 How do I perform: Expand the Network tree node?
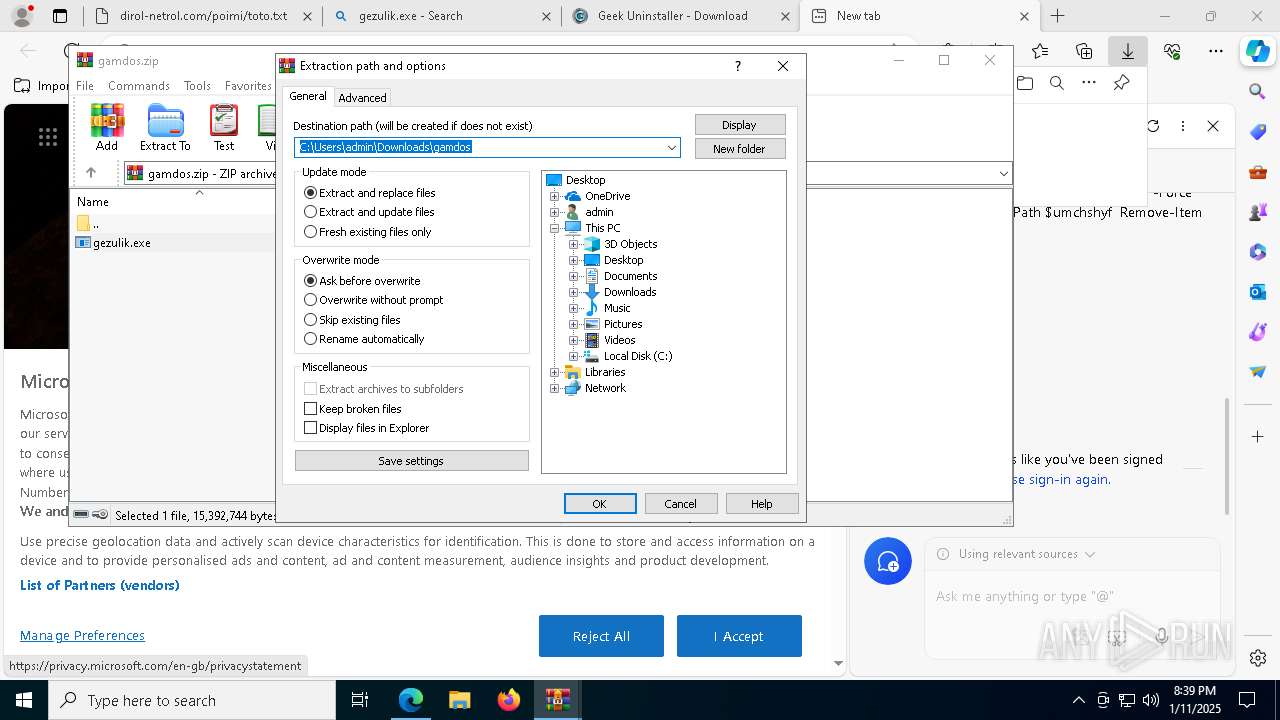coord(555,388)
